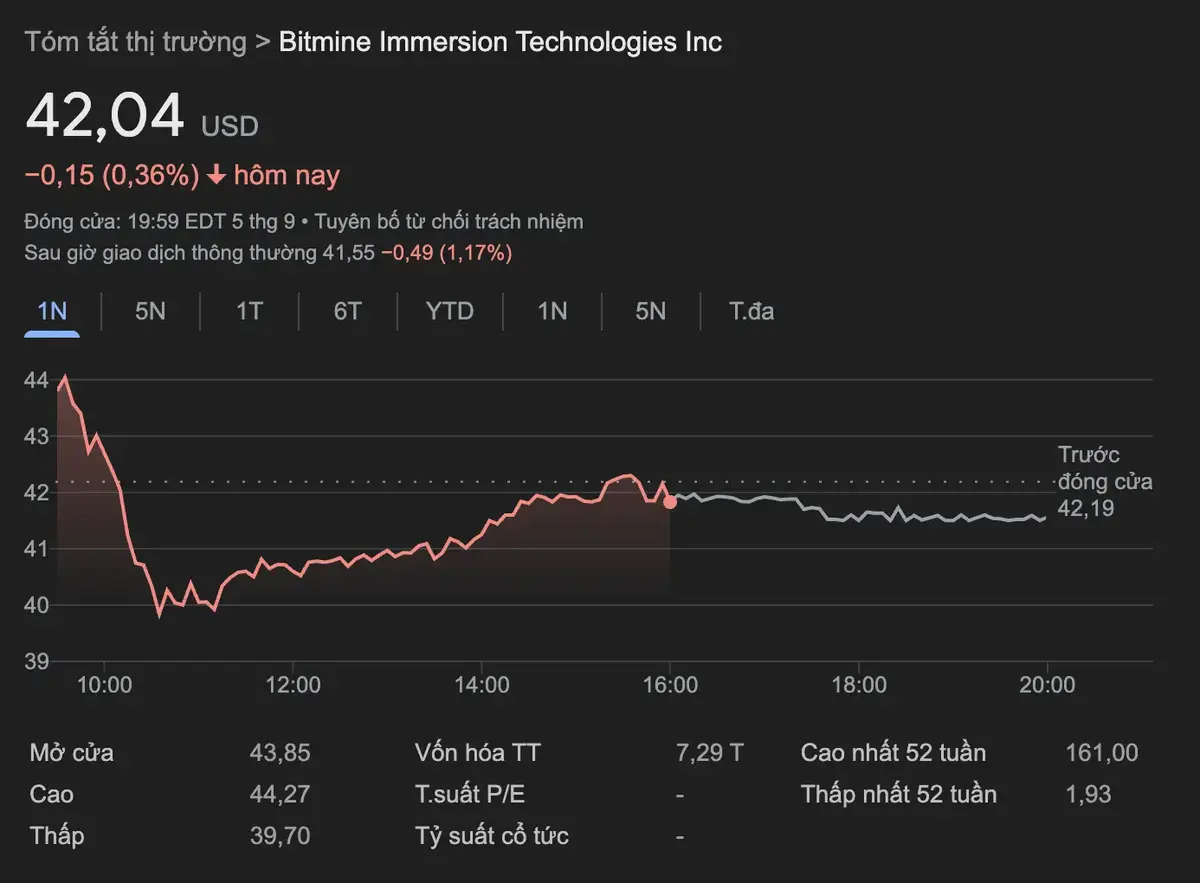The height and width of the screenshot is (883, 1200).
Task: Open the 1T one-month chart view
Action: [x=248, y=311]
